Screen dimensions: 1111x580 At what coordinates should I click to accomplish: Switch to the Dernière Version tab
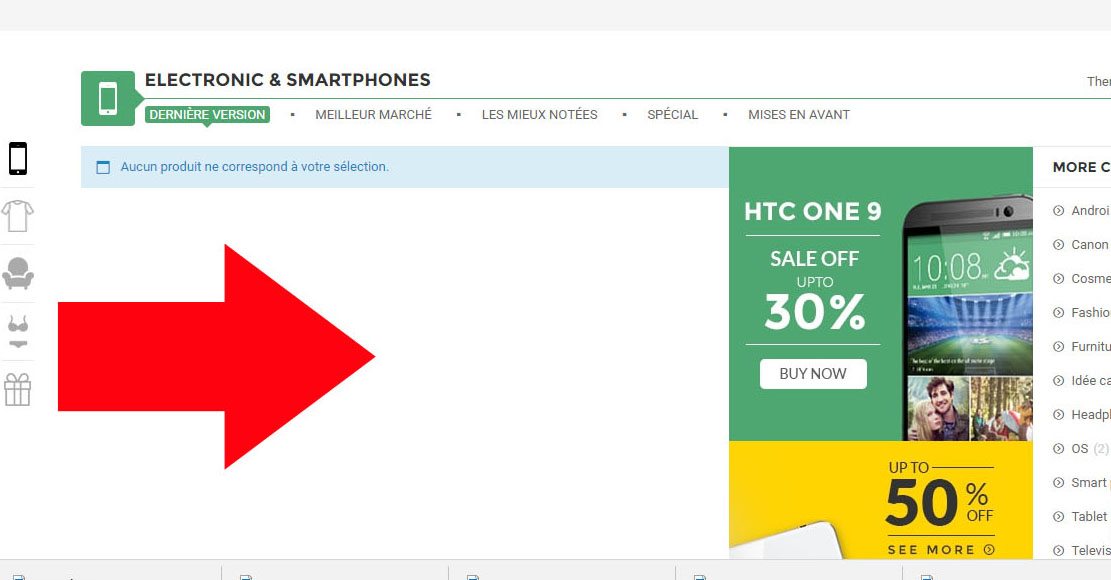tap(208, 115)
